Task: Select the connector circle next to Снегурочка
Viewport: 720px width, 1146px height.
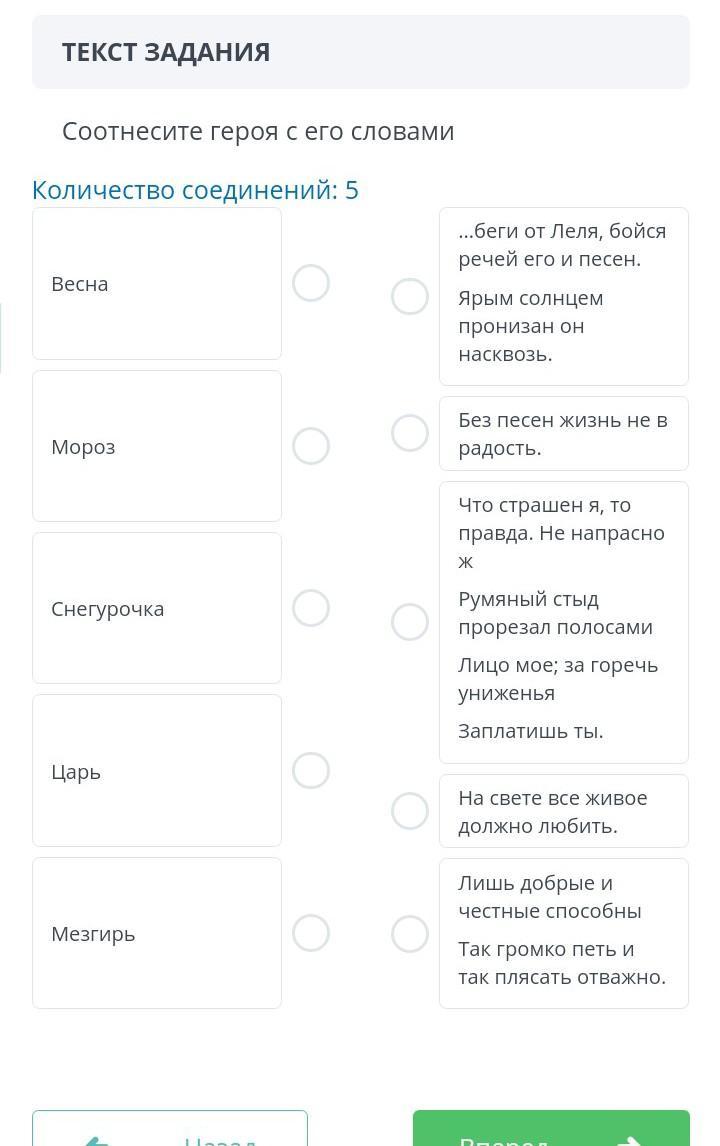Action: pos(311,608)
